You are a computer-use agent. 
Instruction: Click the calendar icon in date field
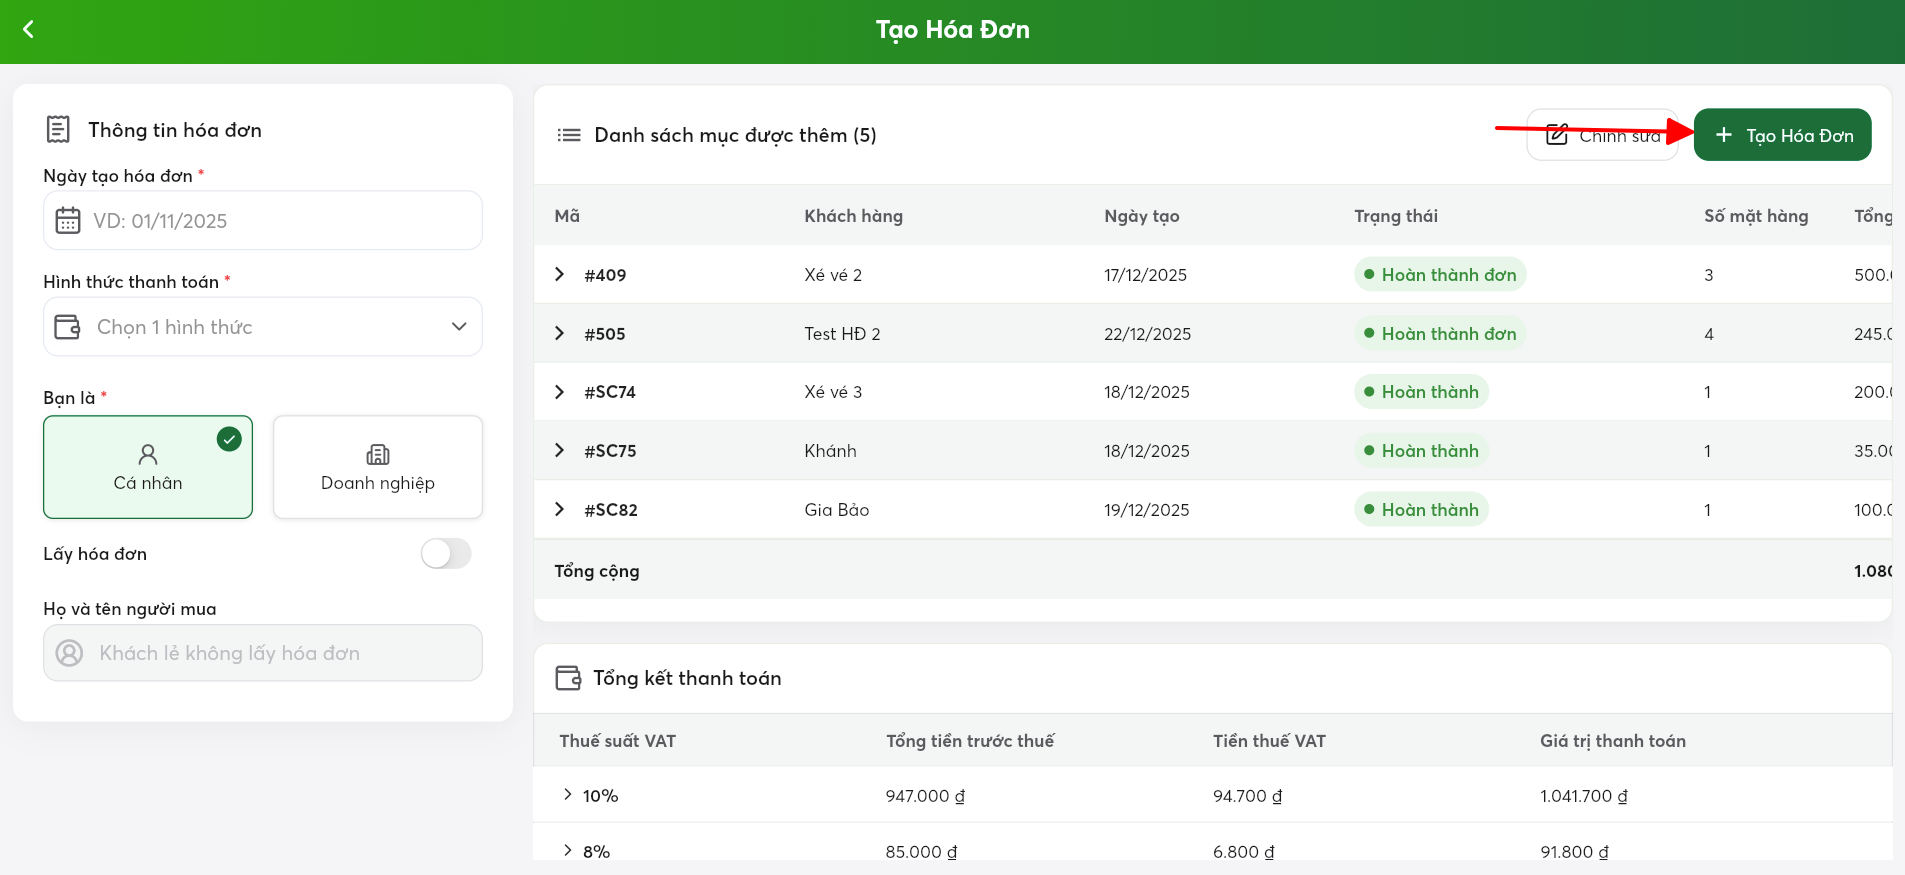(68, 220)
